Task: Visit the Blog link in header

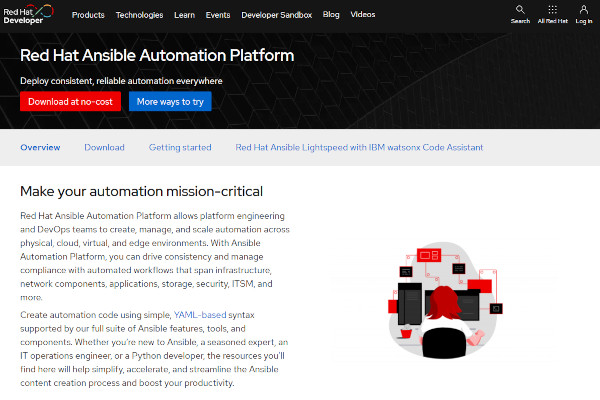Action: [x=331, y=15]
